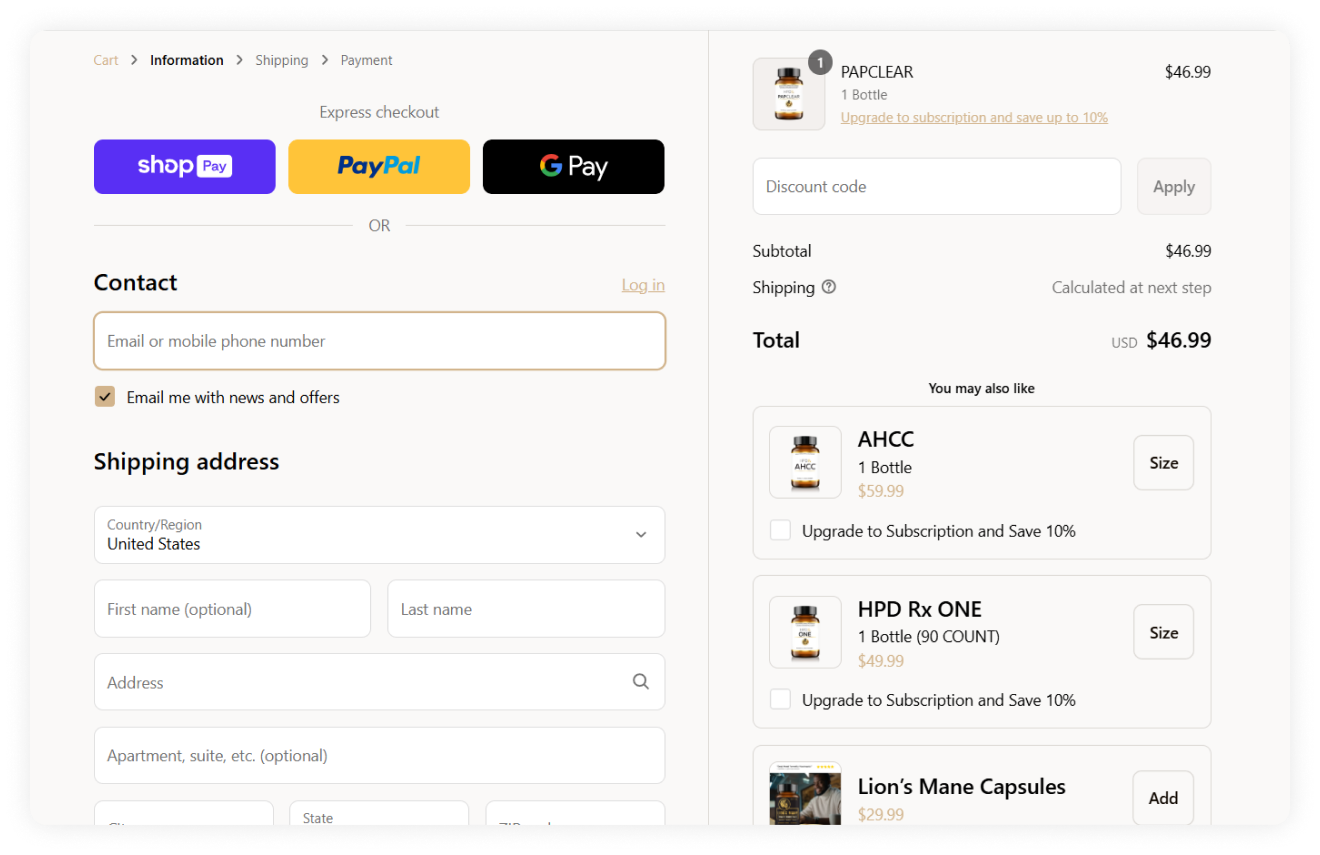Open the Size selector for HPD Rx ONE
This screenshot has height=855, width=1320.
pos(1163,632)
